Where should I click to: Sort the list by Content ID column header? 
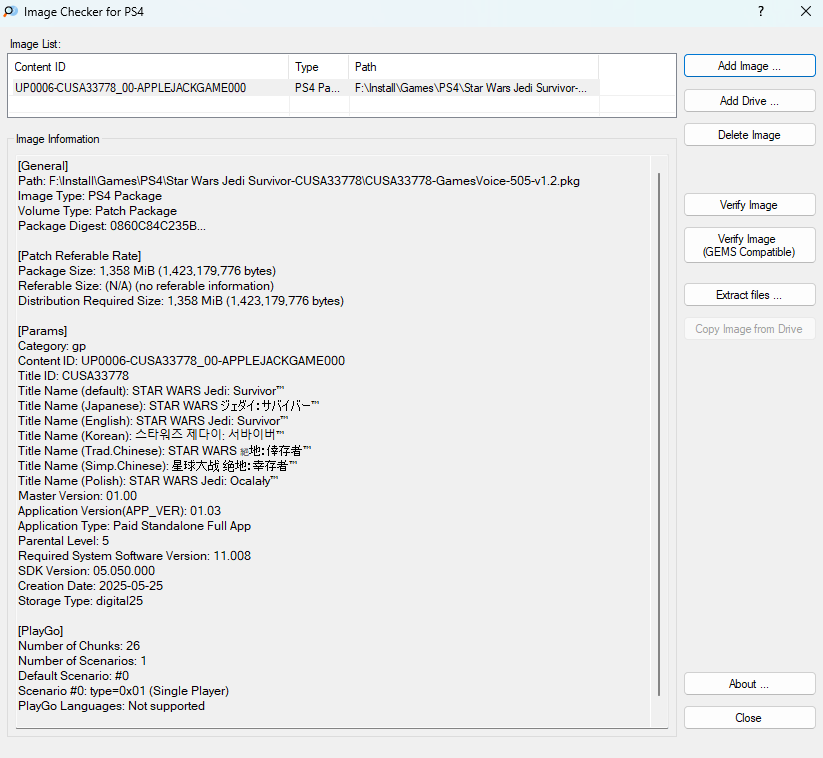coord(148,67)
